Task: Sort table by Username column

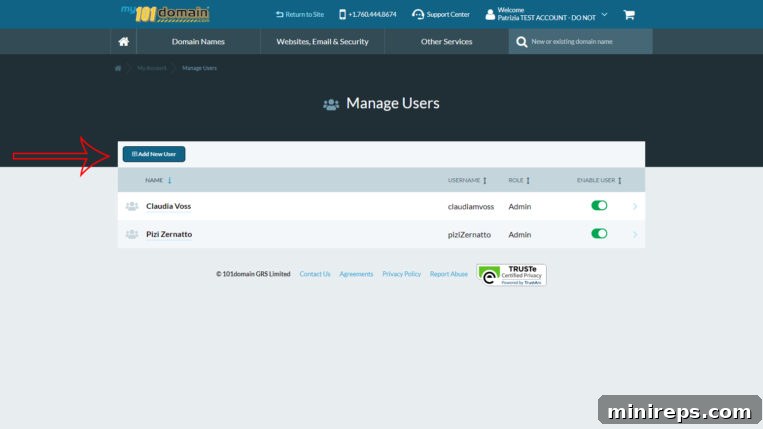Action: 467,180
